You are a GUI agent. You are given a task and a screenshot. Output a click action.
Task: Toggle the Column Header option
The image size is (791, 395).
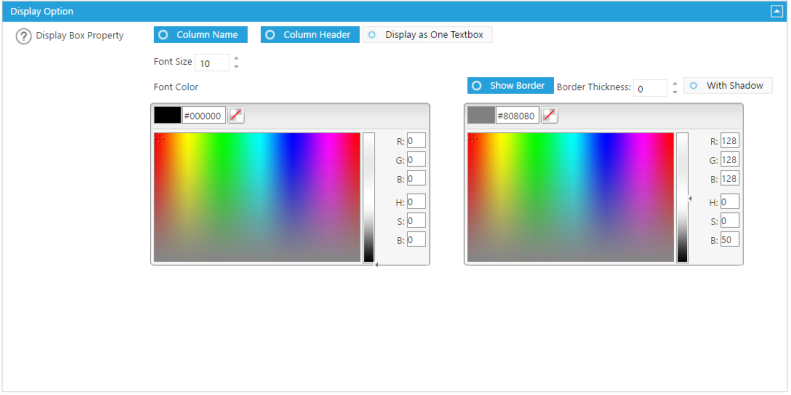pos(310,35)
